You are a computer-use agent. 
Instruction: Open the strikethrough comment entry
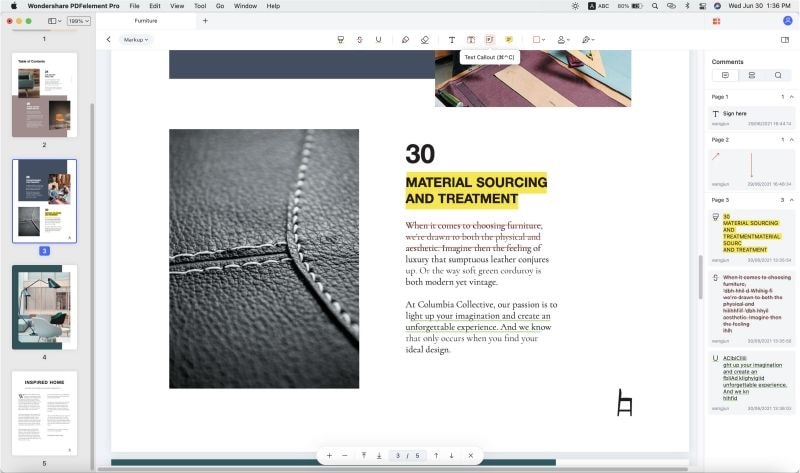click(751, 308)
